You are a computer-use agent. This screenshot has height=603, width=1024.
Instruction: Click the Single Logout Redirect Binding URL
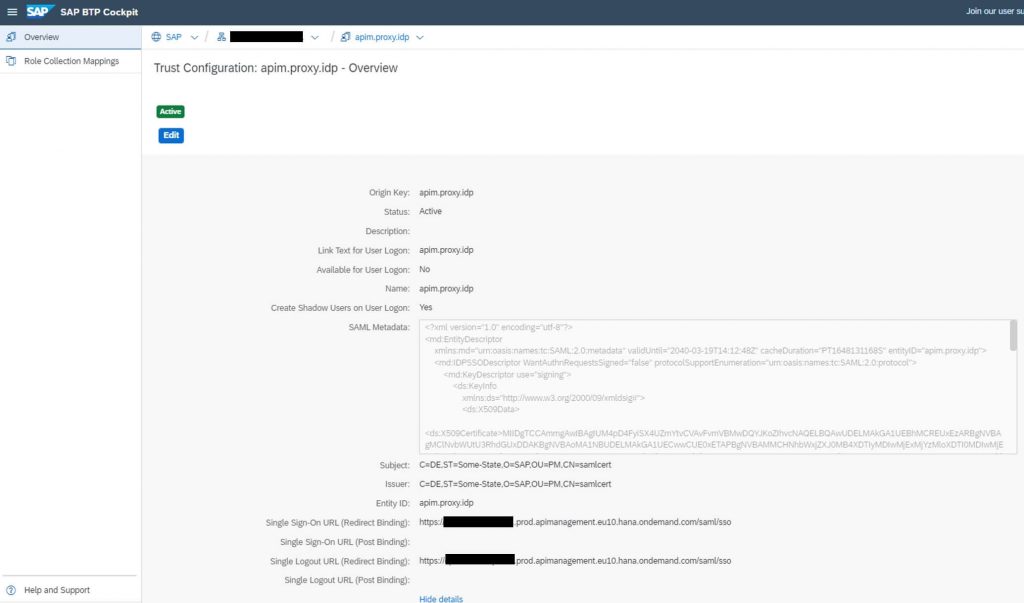(575, 561)
